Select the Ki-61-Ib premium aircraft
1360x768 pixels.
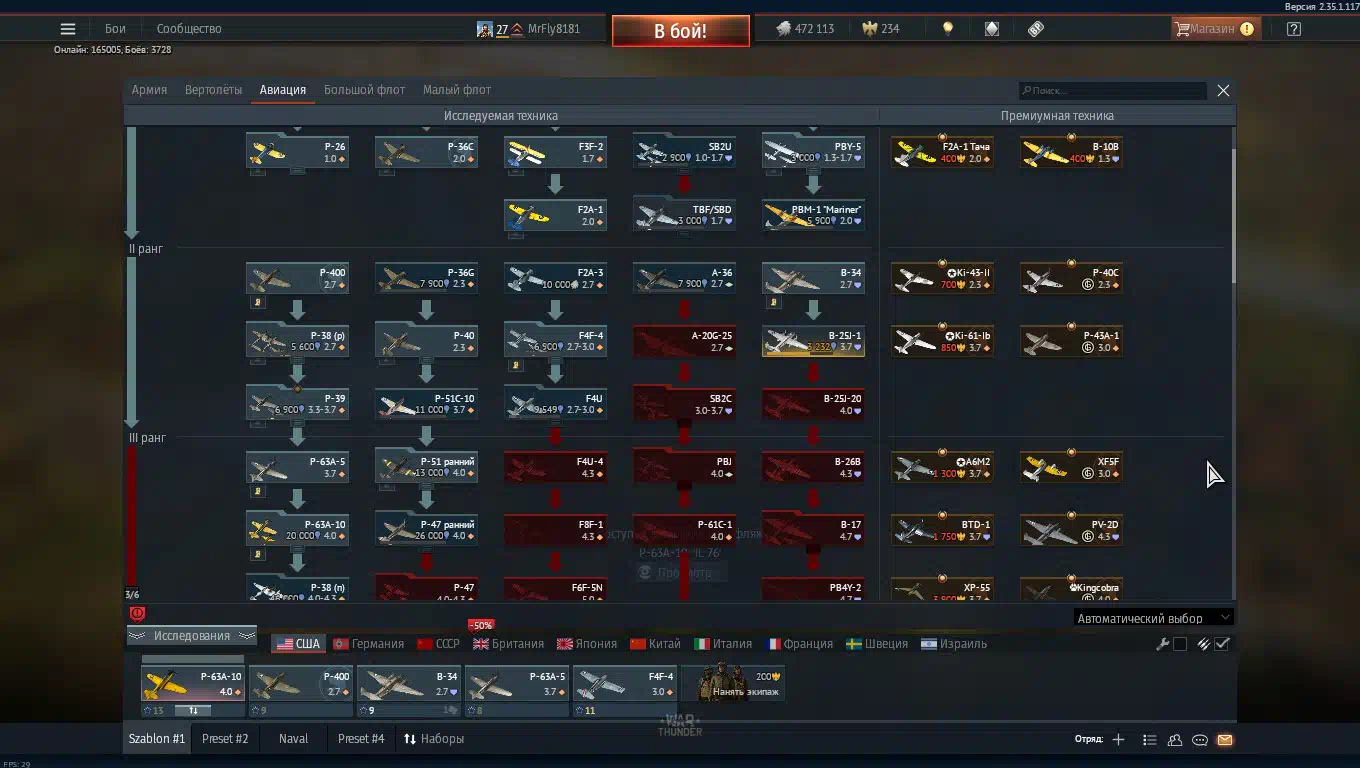[942, 341]
